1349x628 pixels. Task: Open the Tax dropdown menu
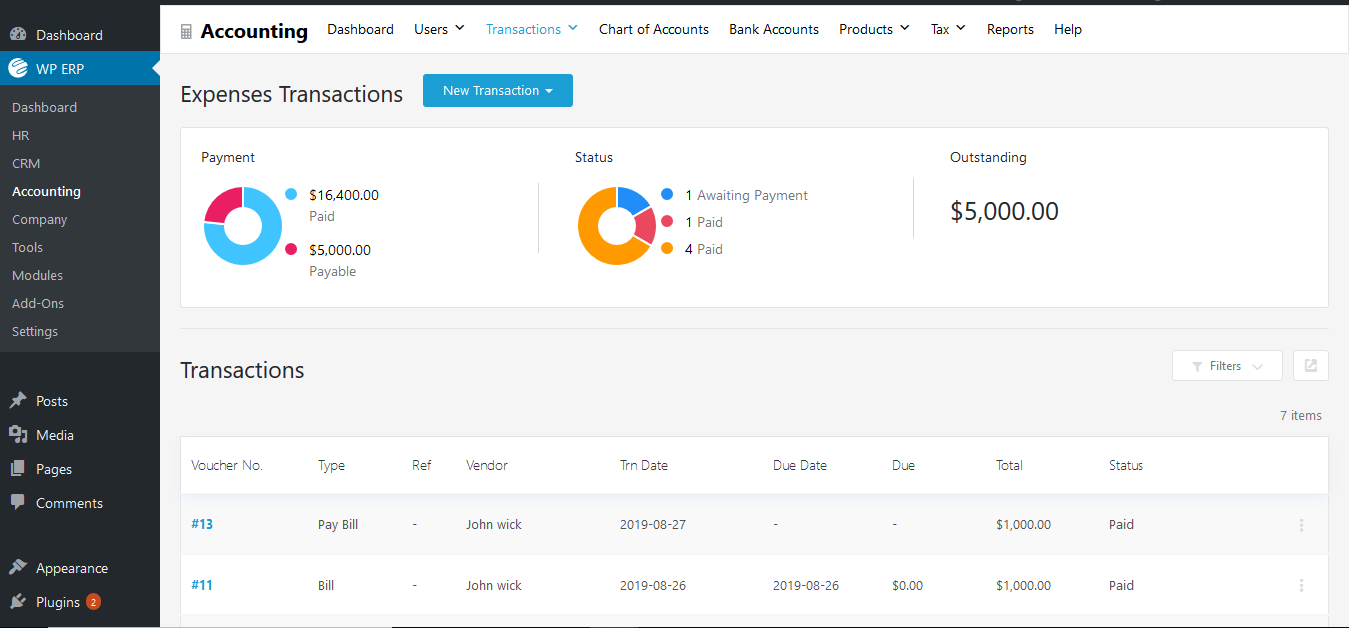coord(947,29)
